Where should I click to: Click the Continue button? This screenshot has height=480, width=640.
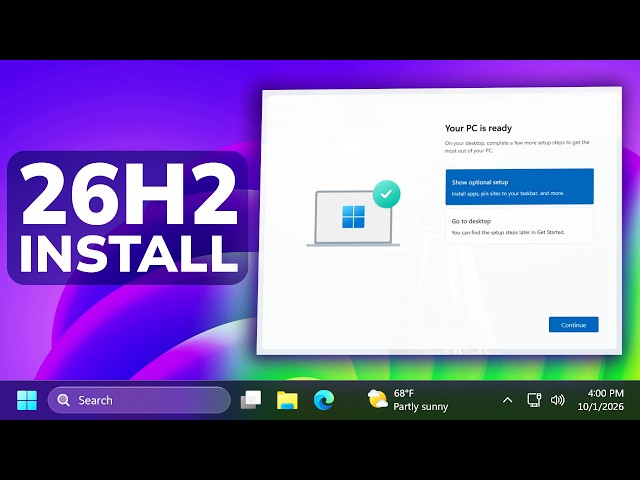573,325
